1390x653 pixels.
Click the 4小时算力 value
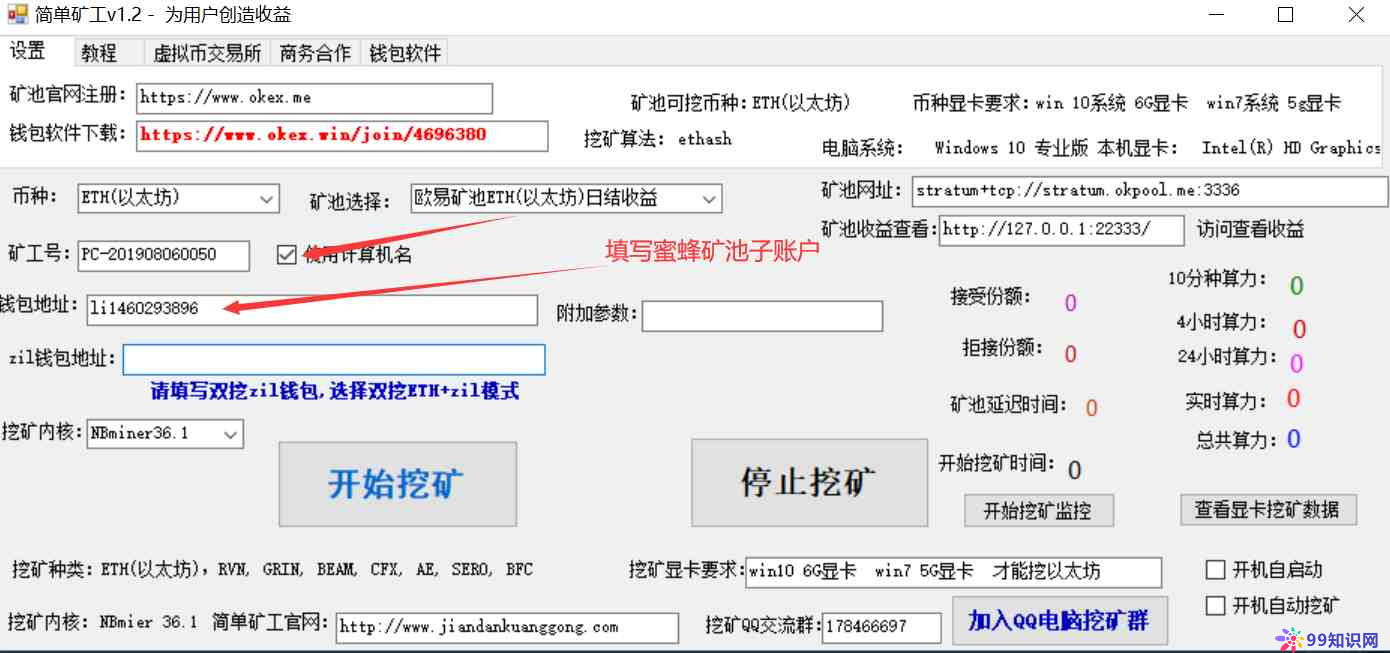click(x=1300, y=329)
